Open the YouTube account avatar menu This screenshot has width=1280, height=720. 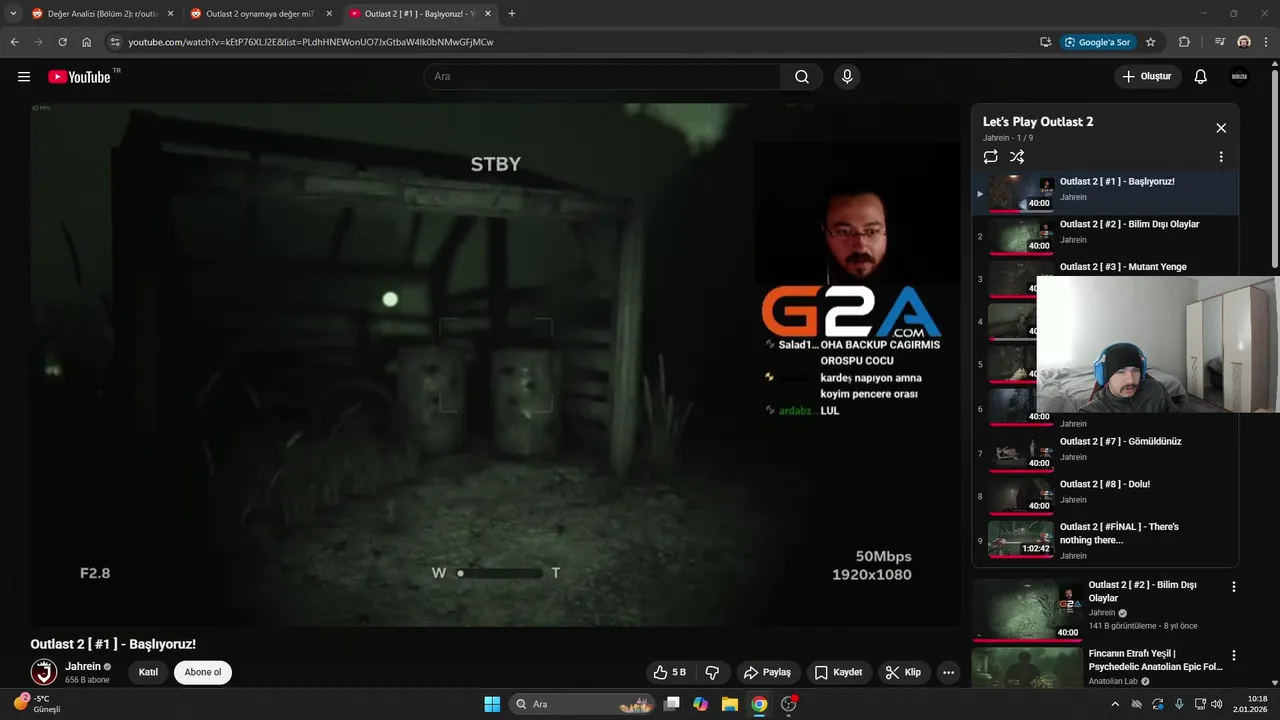coord(1239,77)
